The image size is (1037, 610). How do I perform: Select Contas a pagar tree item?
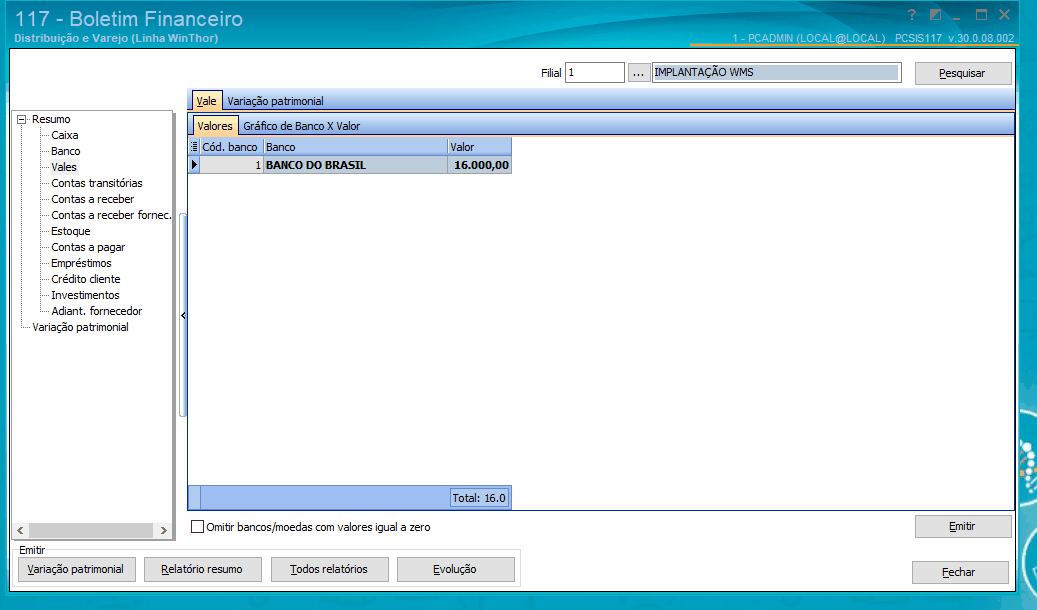click(x=88, y=247)
